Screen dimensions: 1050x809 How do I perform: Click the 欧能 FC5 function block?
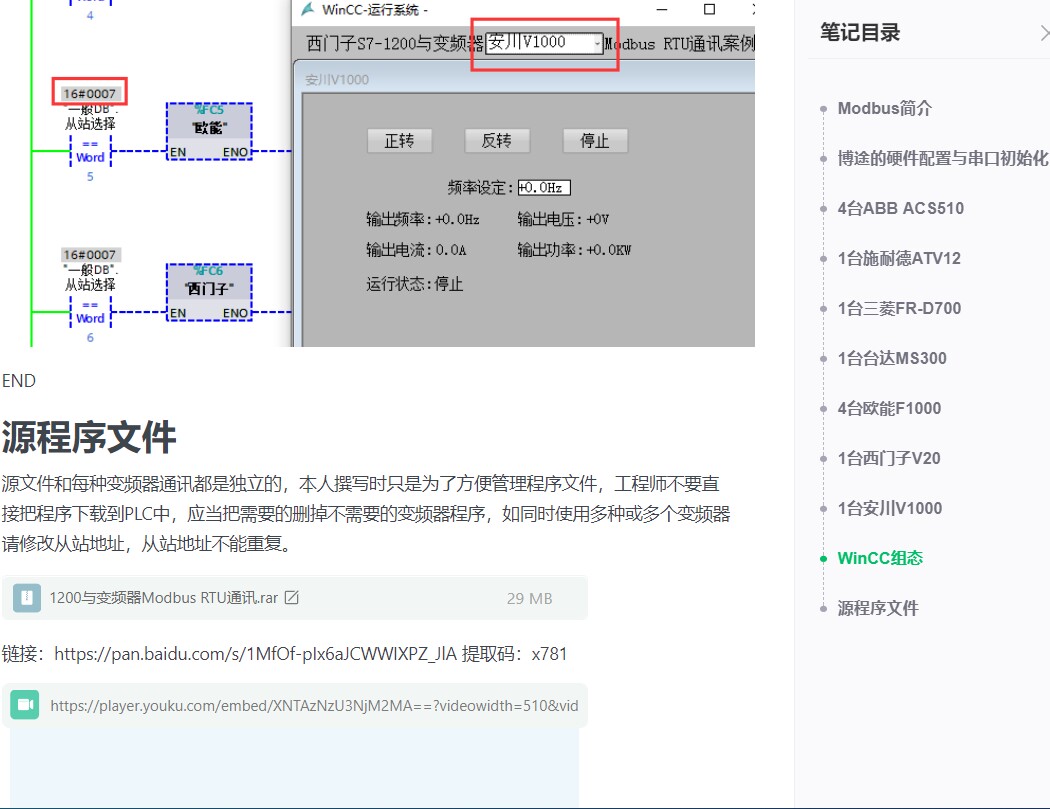pyautogui.click(x=210, y=131)
